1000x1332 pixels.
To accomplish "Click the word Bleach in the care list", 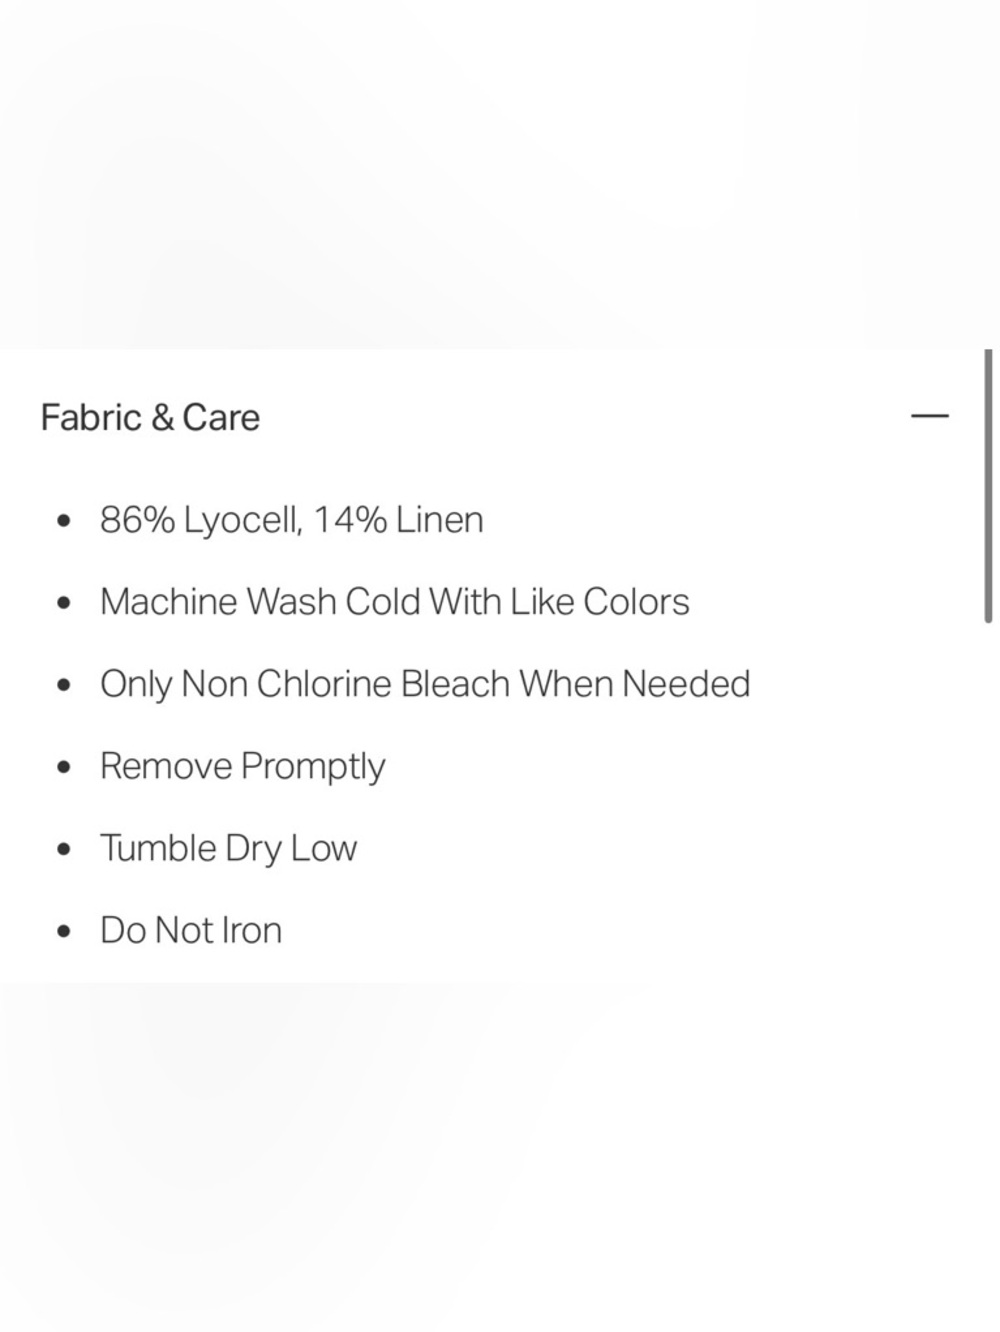I will coord(455,684).
